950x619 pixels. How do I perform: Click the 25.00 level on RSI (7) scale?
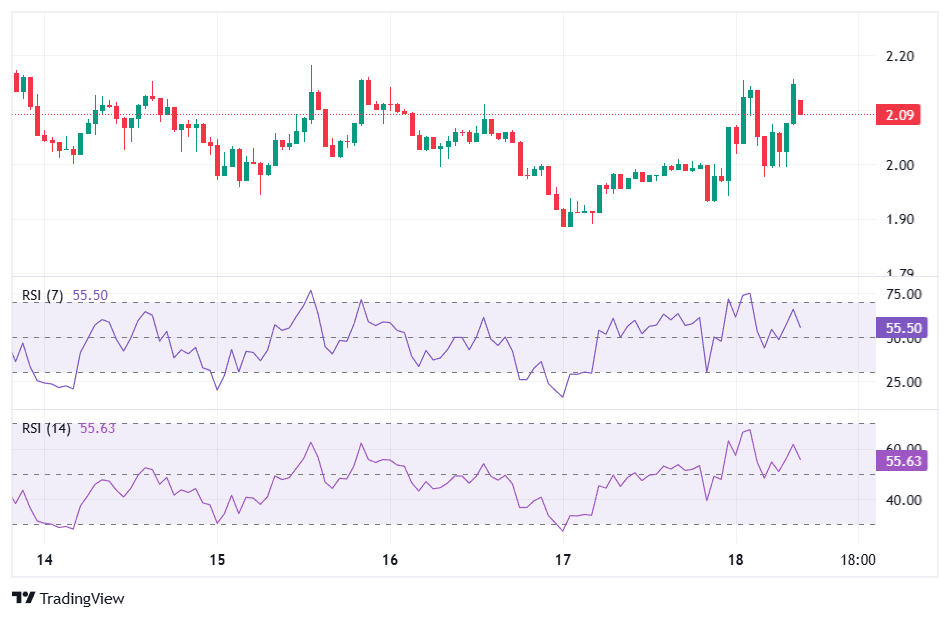coord(901,382)
